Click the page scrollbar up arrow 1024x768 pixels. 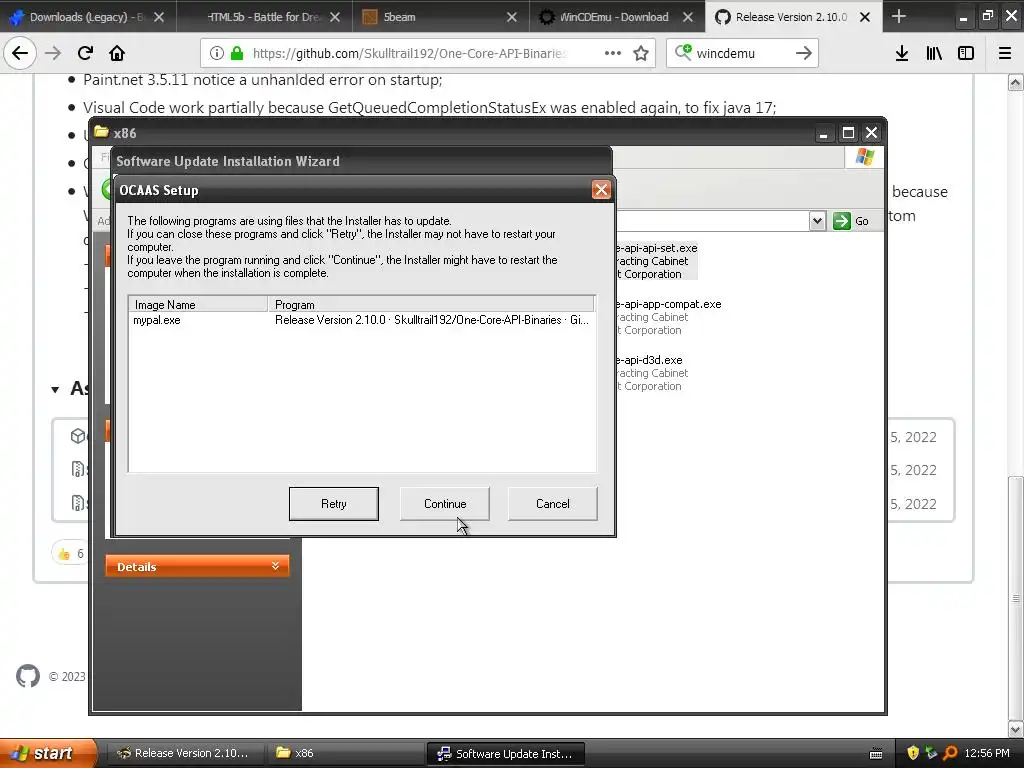pyautogui.click(x=1015, y=82)
